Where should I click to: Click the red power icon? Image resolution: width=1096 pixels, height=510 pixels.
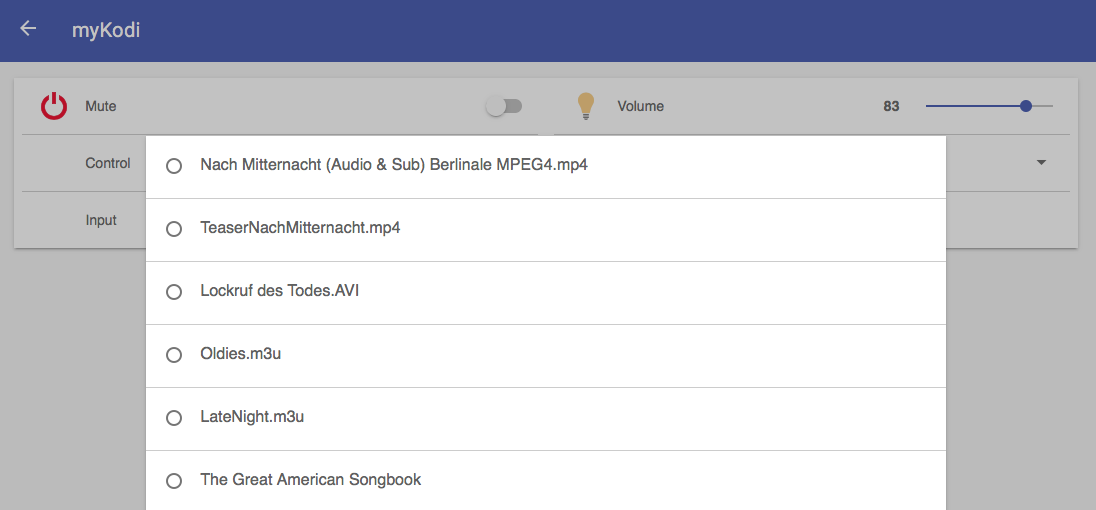tap(54, 106)
